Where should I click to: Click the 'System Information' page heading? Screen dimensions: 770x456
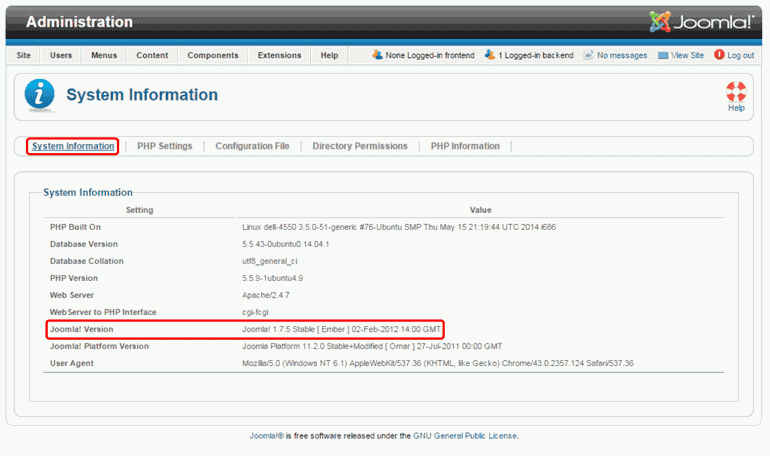[142, 94]
